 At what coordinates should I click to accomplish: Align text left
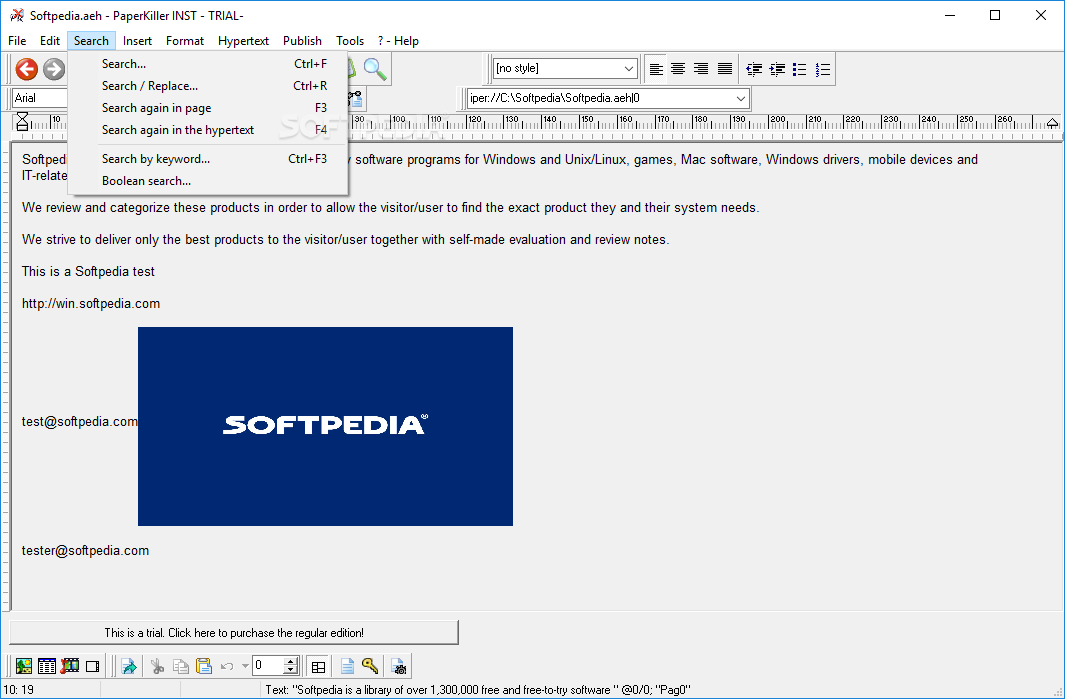pos(656,69)
